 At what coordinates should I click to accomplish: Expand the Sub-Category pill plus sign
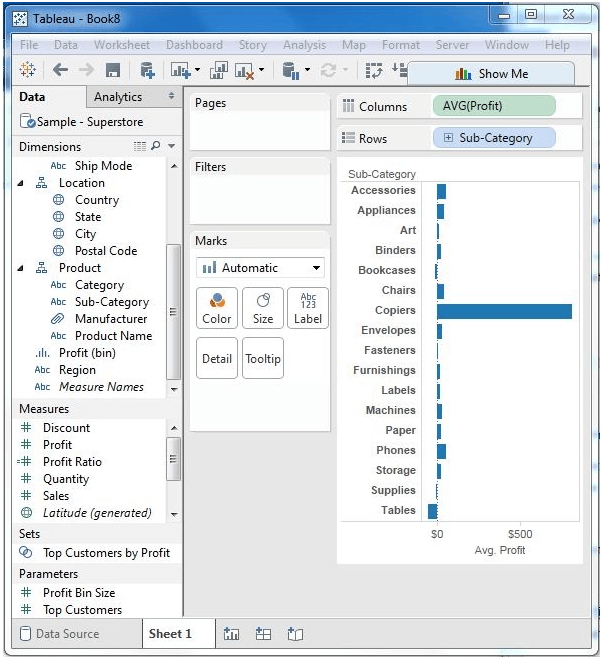448,138
